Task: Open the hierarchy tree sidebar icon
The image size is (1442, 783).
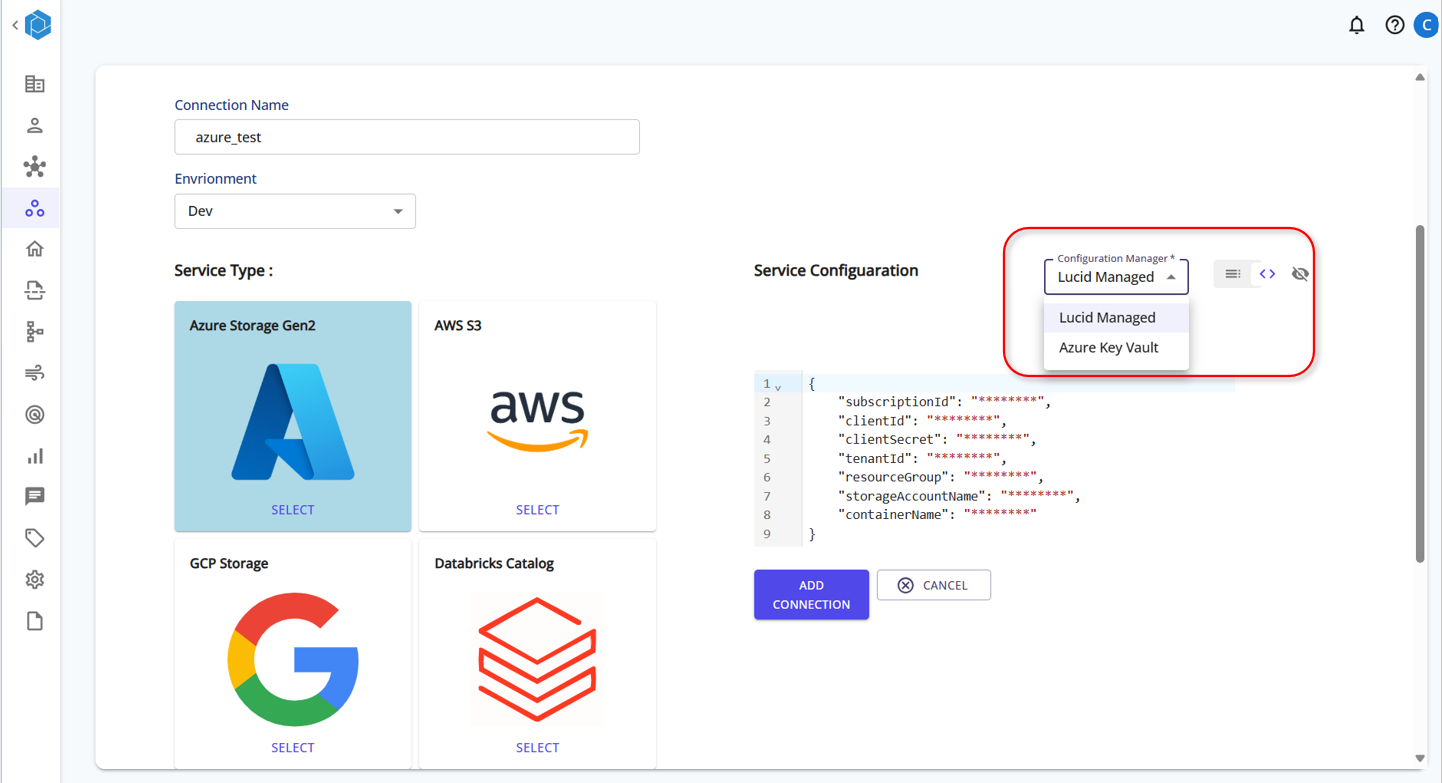Action: [35, 332]
